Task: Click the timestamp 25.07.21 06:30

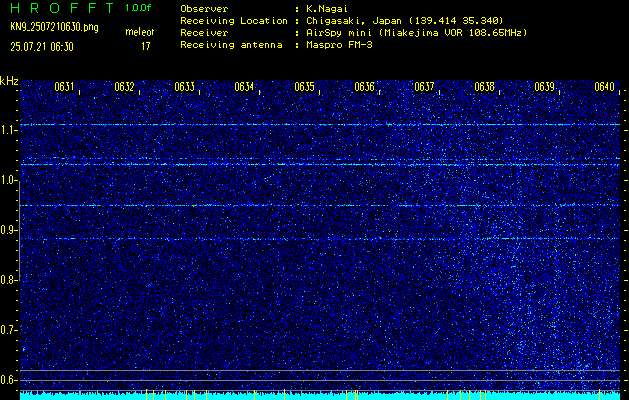Action: [42, 47]
